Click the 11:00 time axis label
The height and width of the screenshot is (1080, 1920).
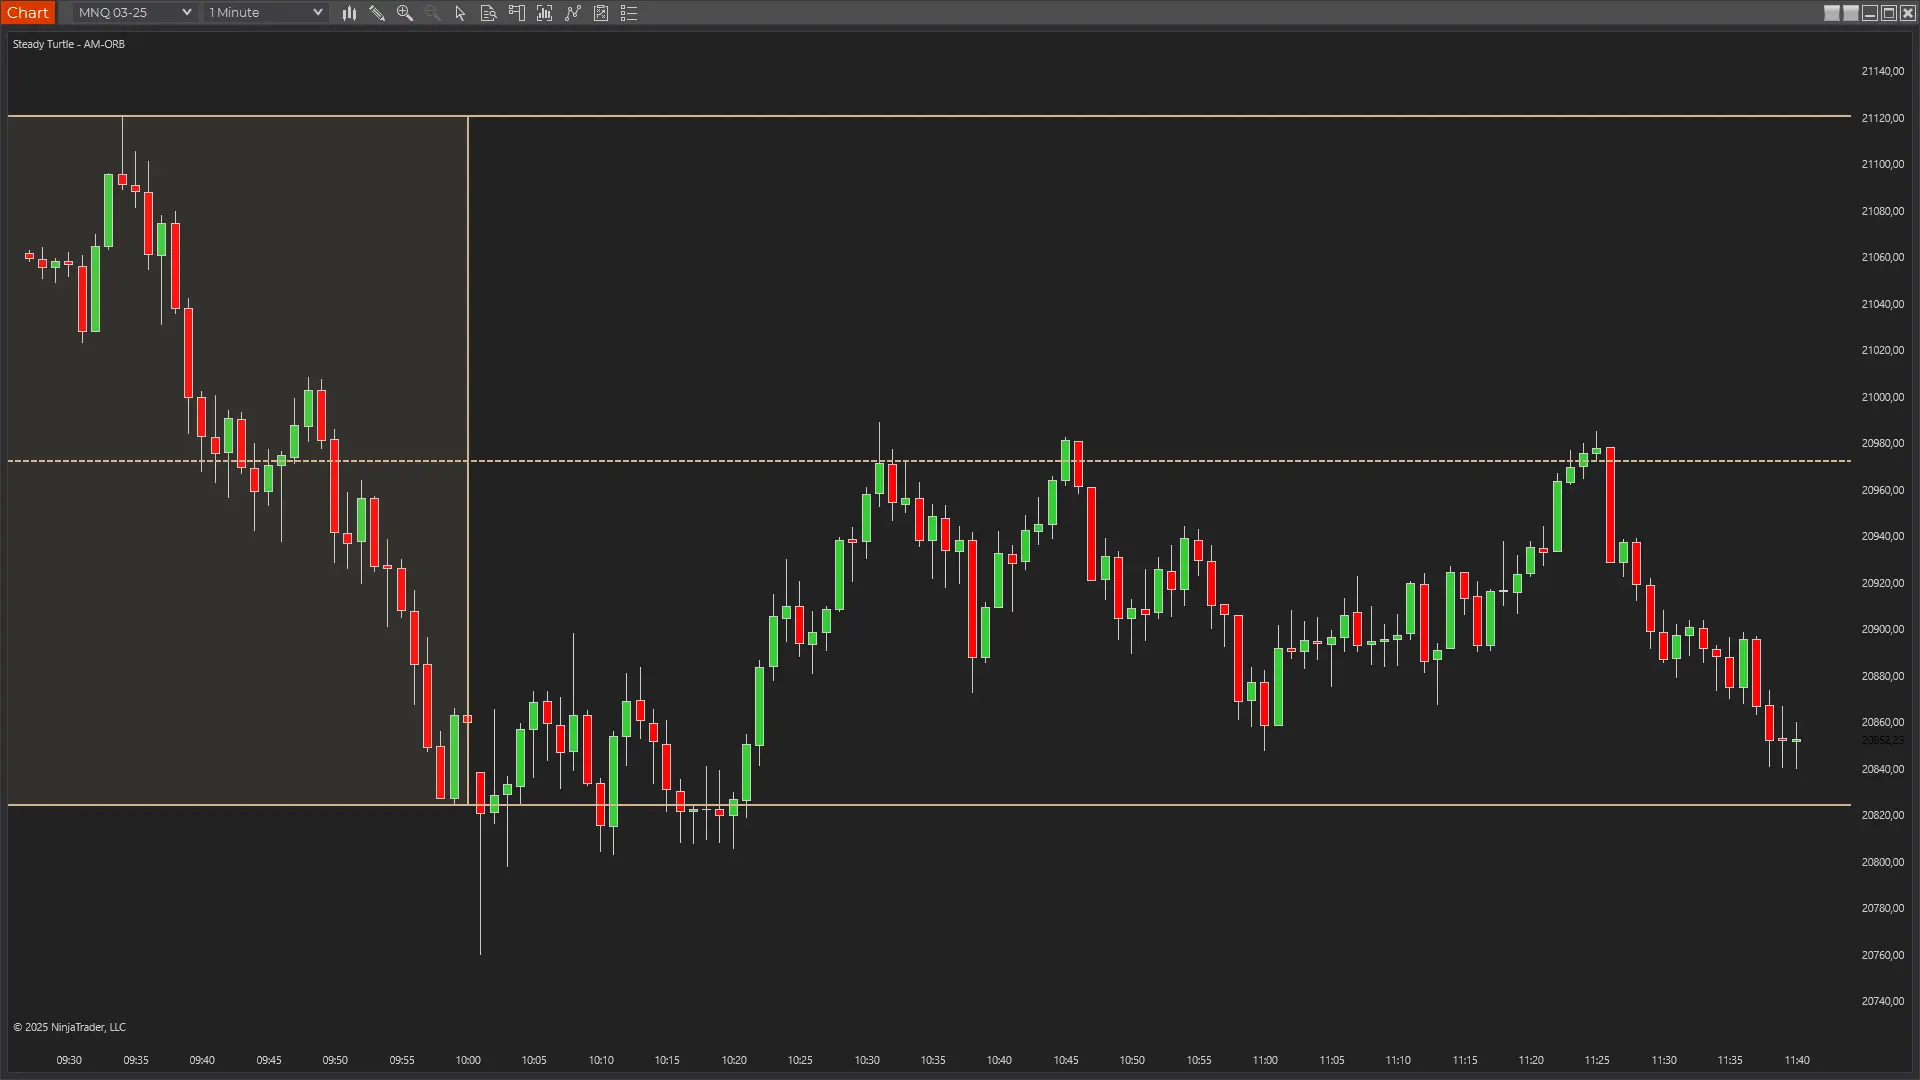point(1265,1060)
